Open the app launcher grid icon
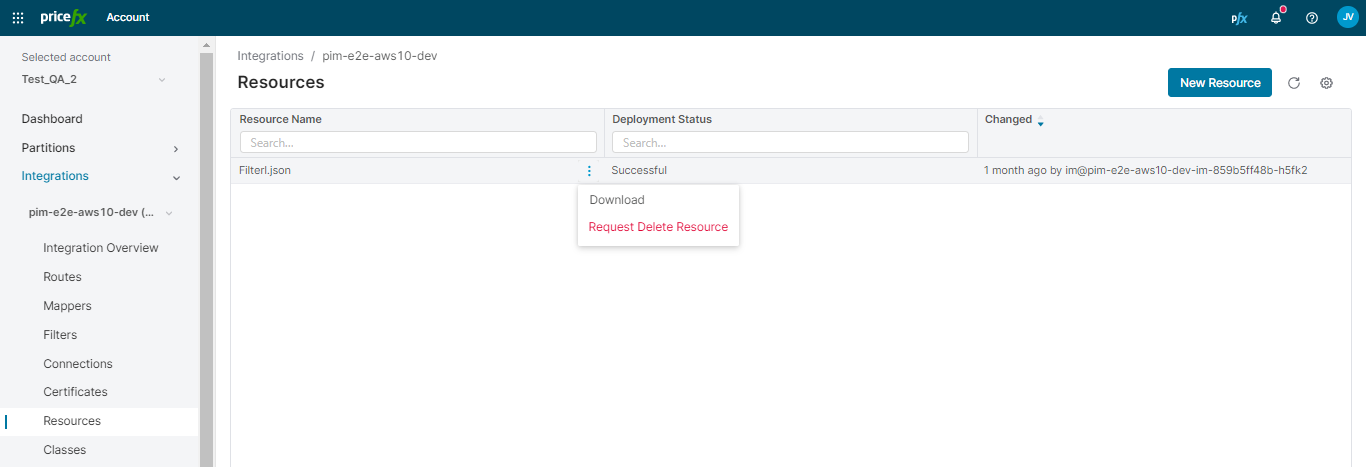Viewport: 1366px width, 467px height. [x=18, y=17]
